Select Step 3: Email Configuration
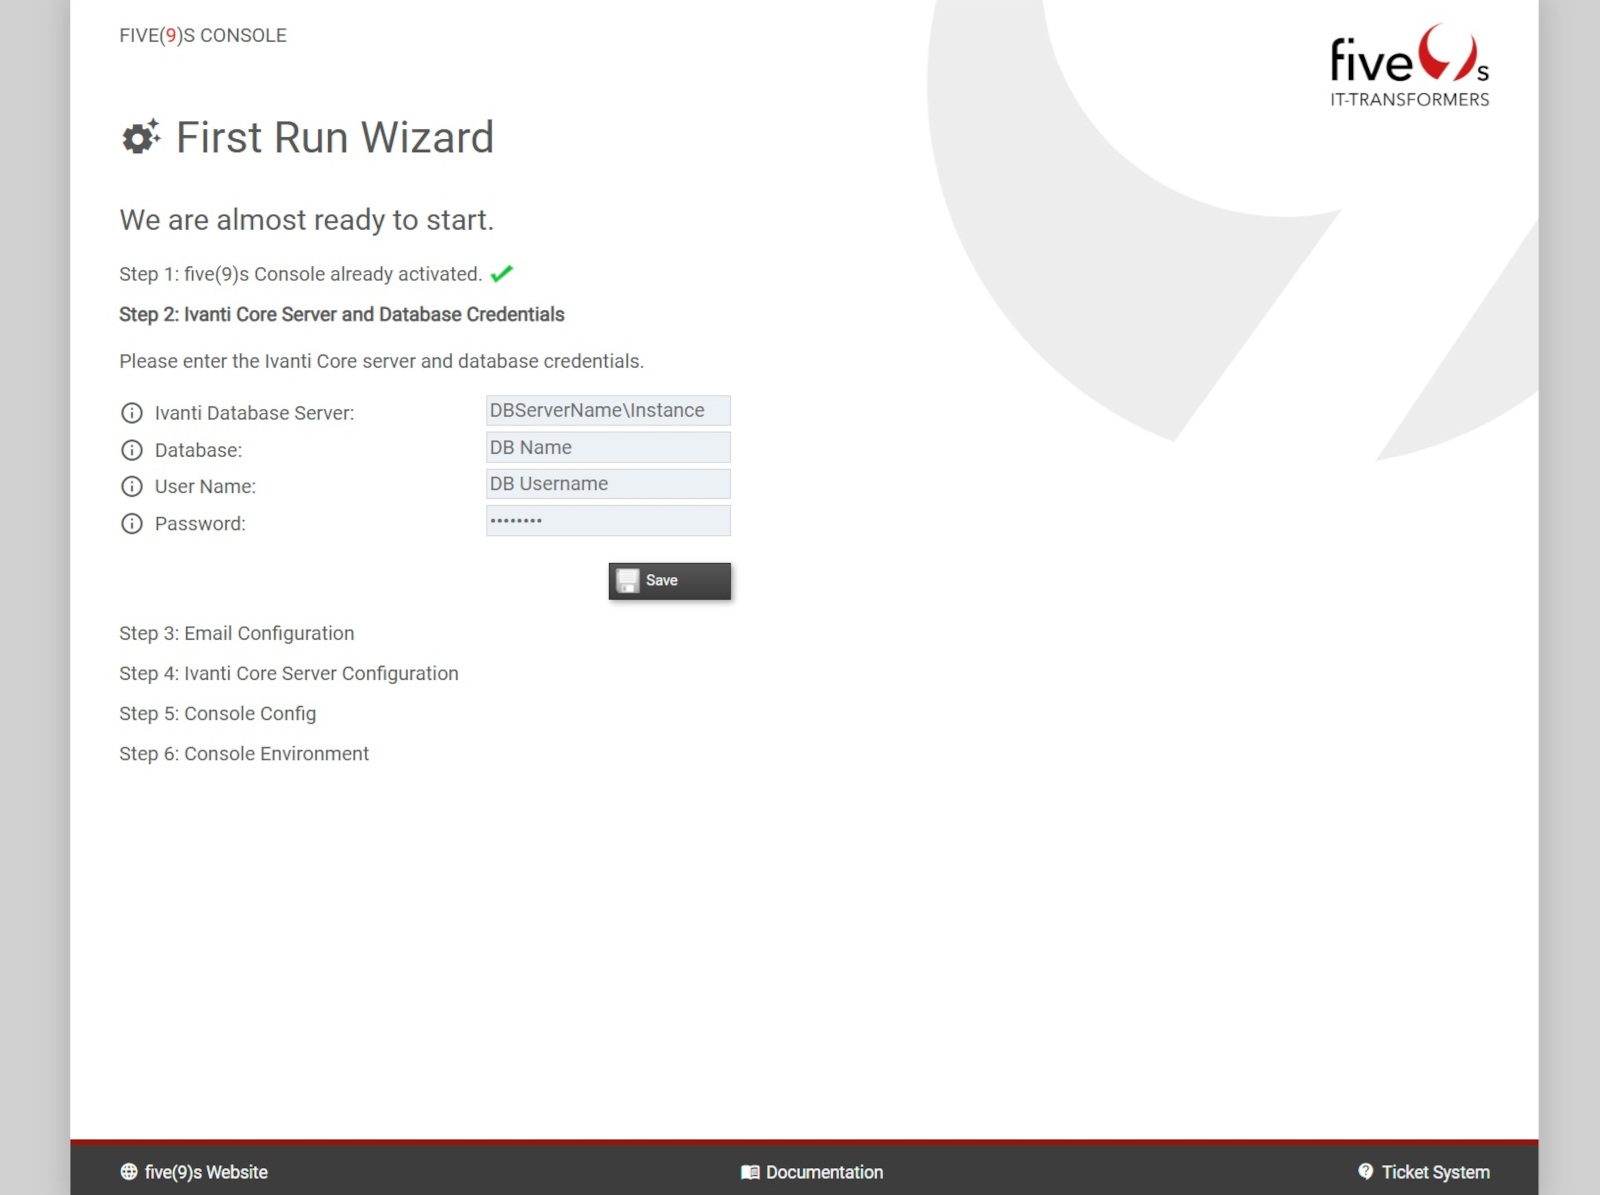1600x1195 pixels. pos(237,634)
